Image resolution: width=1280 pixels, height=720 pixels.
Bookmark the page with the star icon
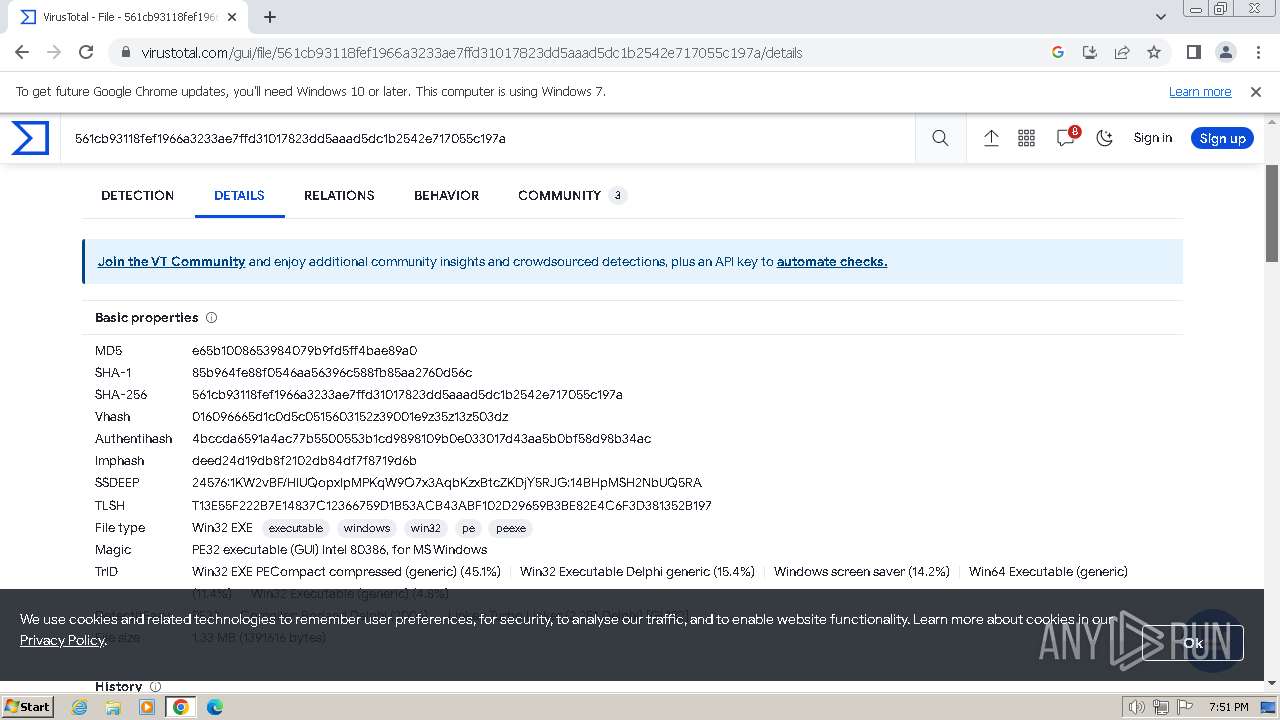click(x=1154, y=52)
